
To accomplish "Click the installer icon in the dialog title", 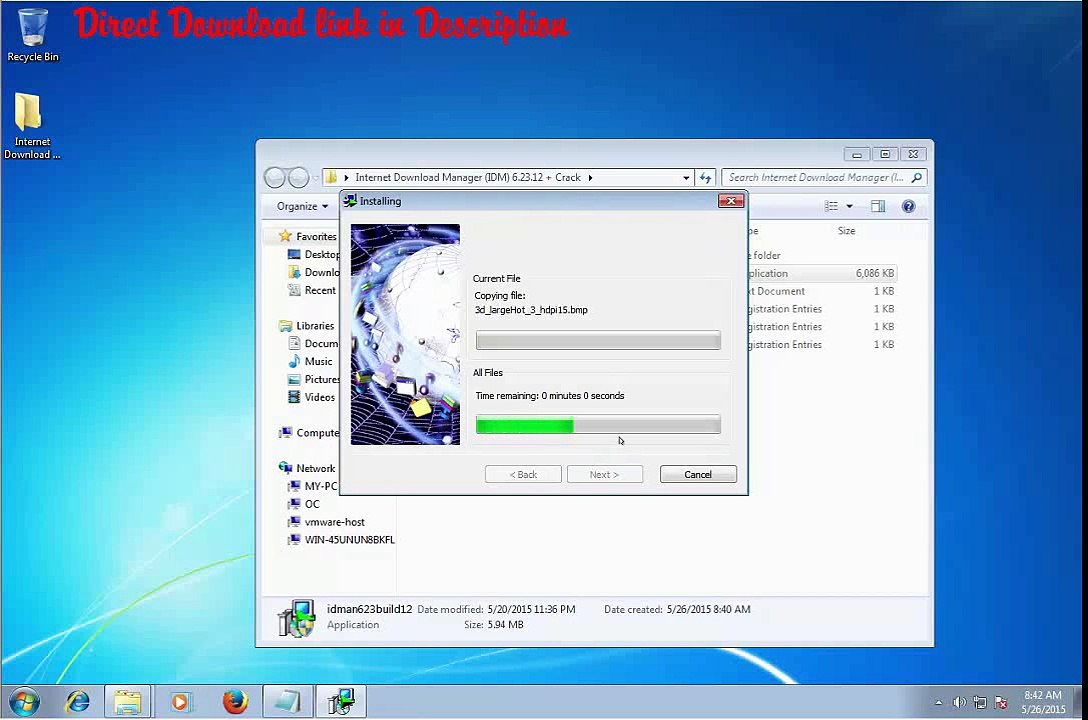I will click(350, 201).
